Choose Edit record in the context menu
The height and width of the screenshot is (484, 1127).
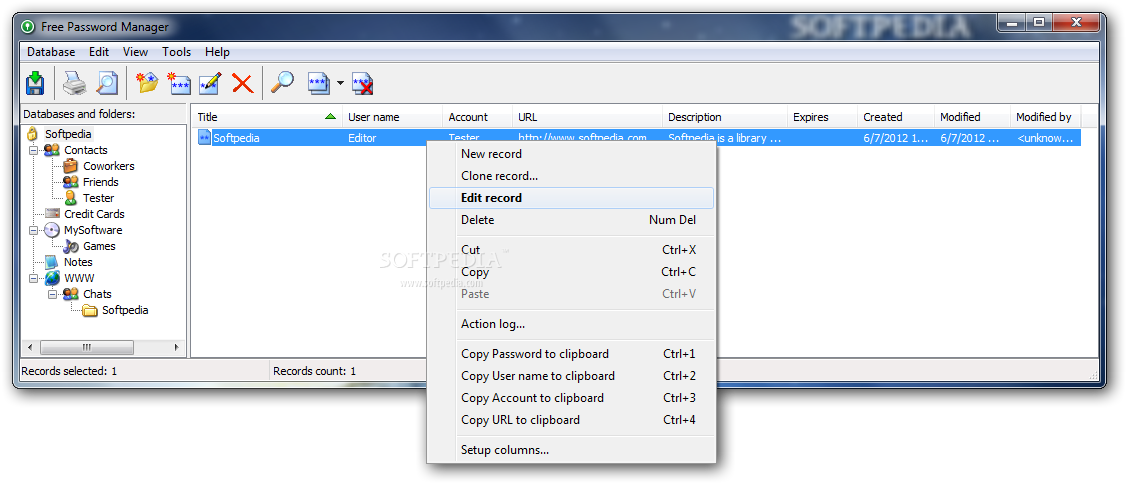[x=571, y=198]
